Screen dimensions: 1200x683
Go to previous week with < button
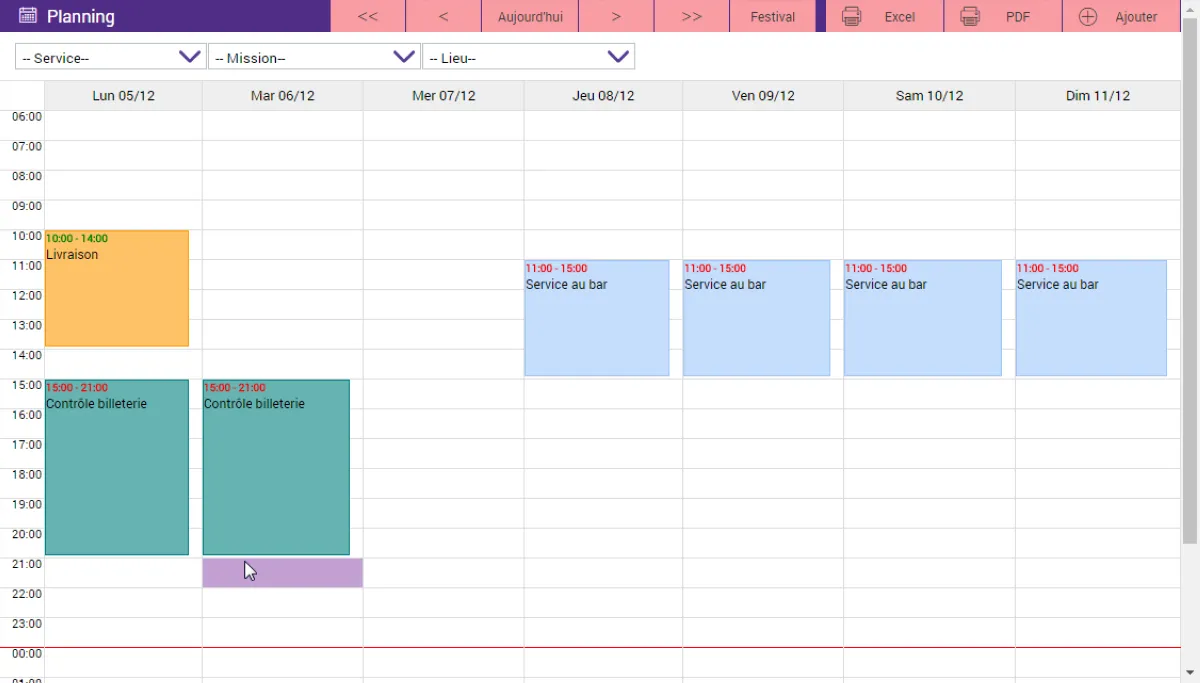tap(443, 16)
